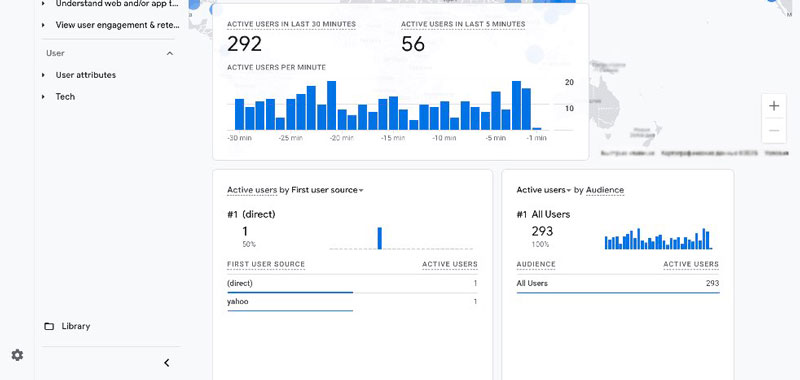800x380 pixels.
Task: Zoom in on the map with plus button
Action: pyautogui.click(x=774, y=106)
